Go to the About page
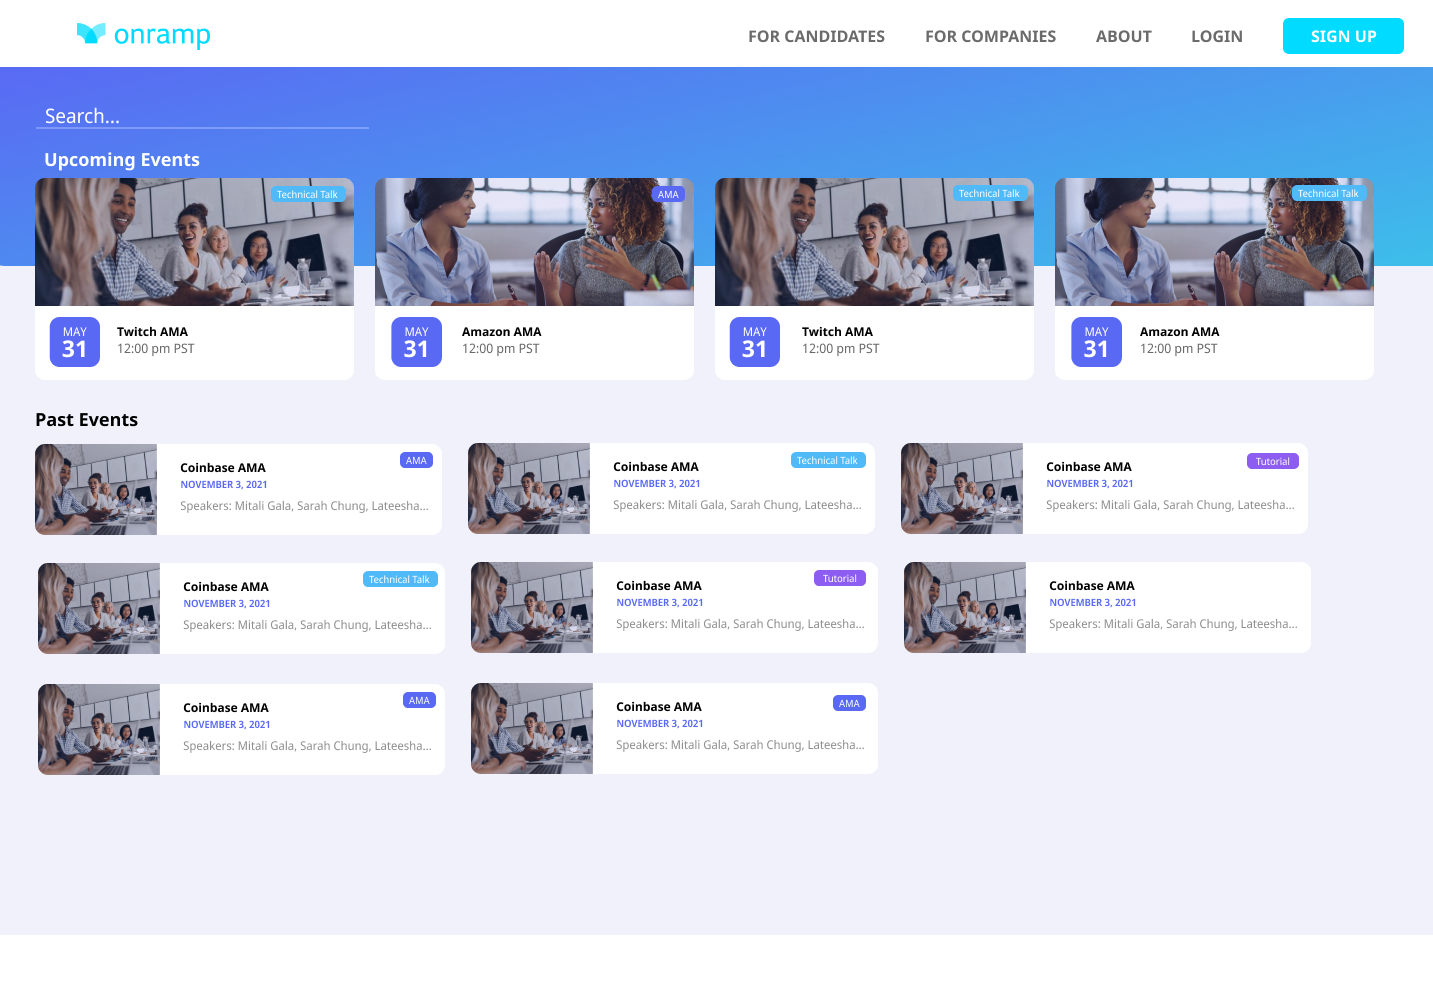1433x982 pixels. click(1123, 36)
